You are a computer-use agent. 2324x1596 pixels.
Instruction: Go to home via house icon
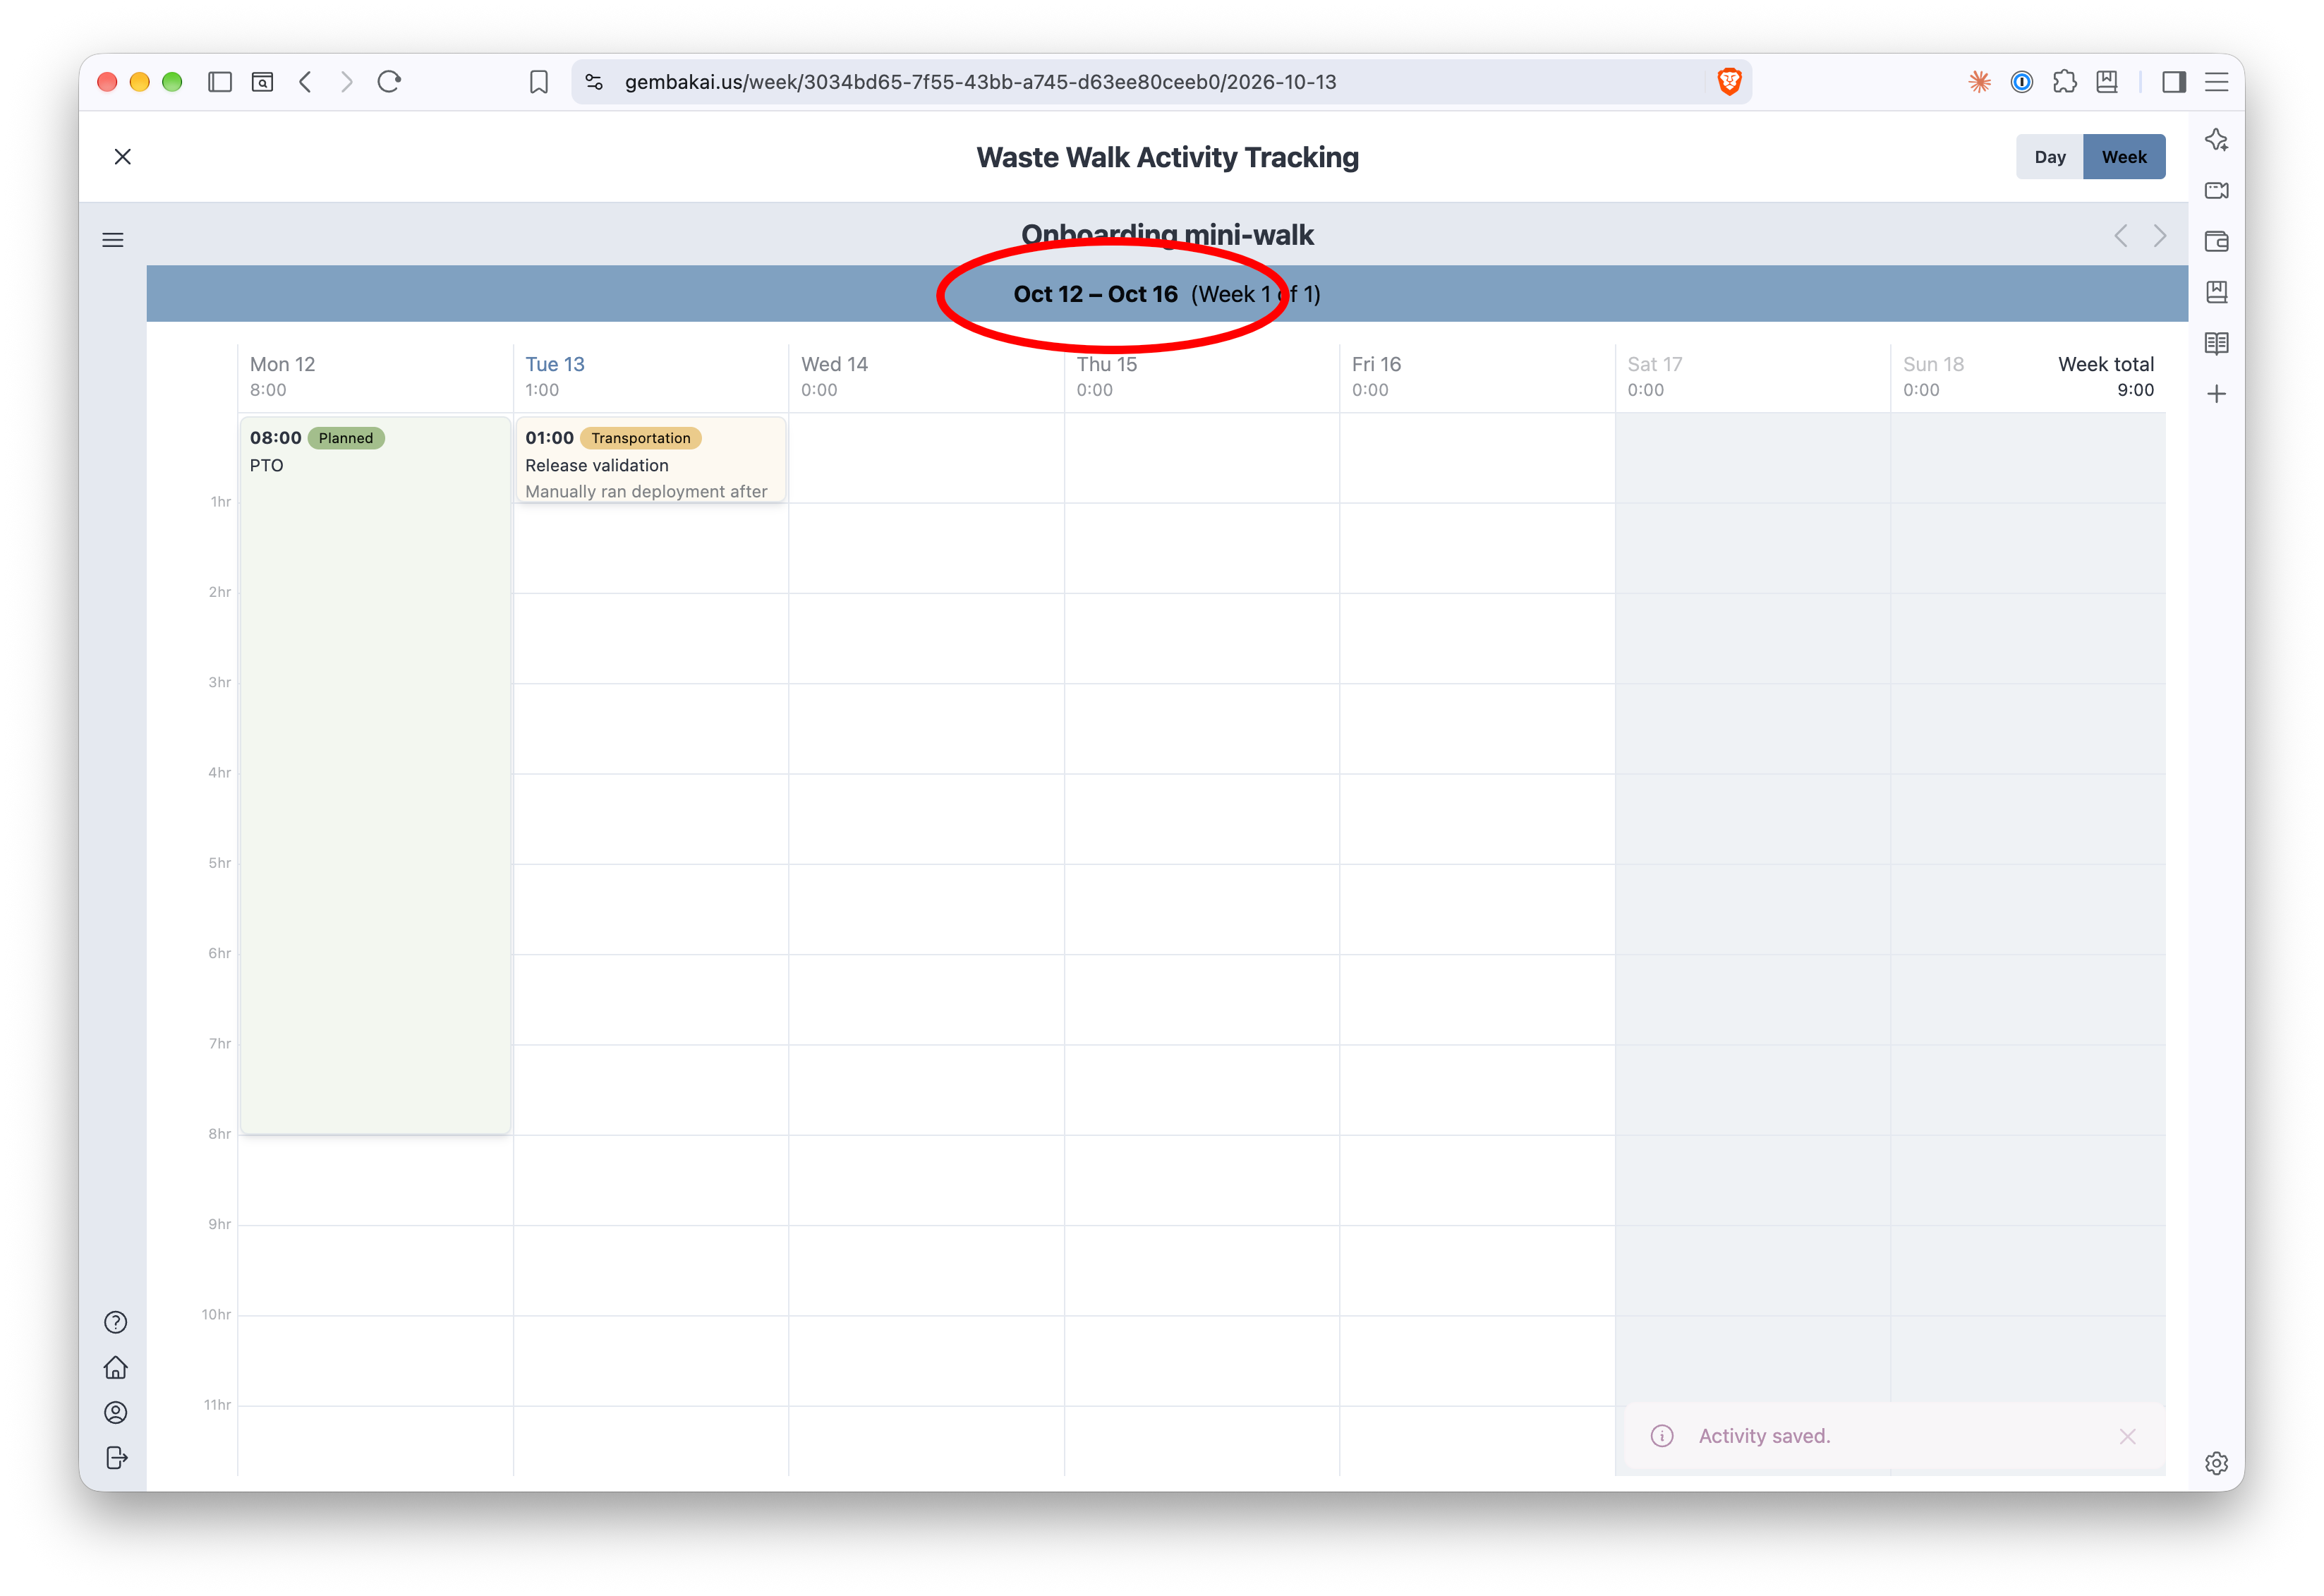(x=116, y=1367)
